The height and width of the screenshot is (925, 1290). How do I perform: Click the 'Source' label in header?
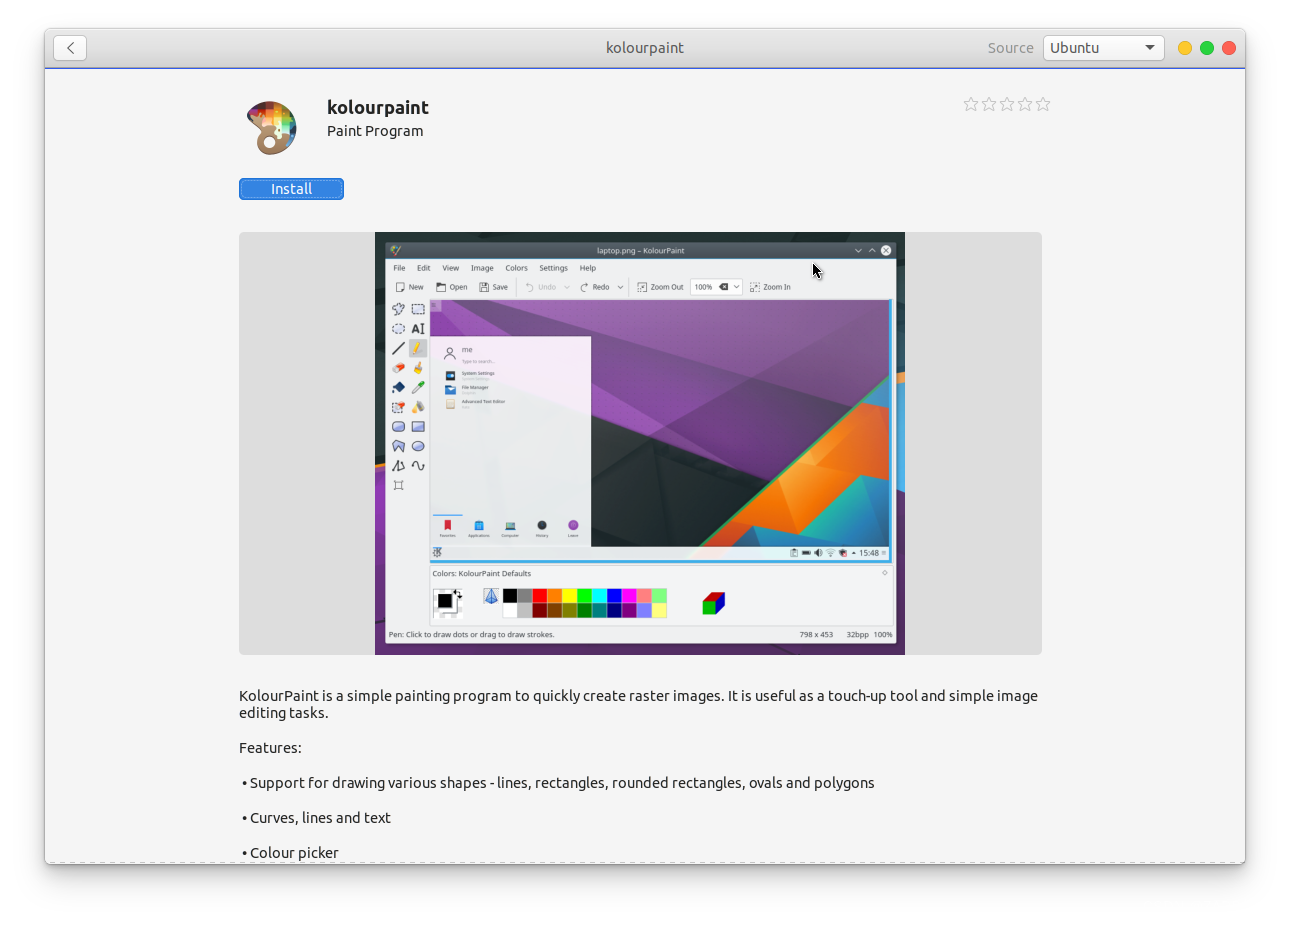pos(1010,48)
